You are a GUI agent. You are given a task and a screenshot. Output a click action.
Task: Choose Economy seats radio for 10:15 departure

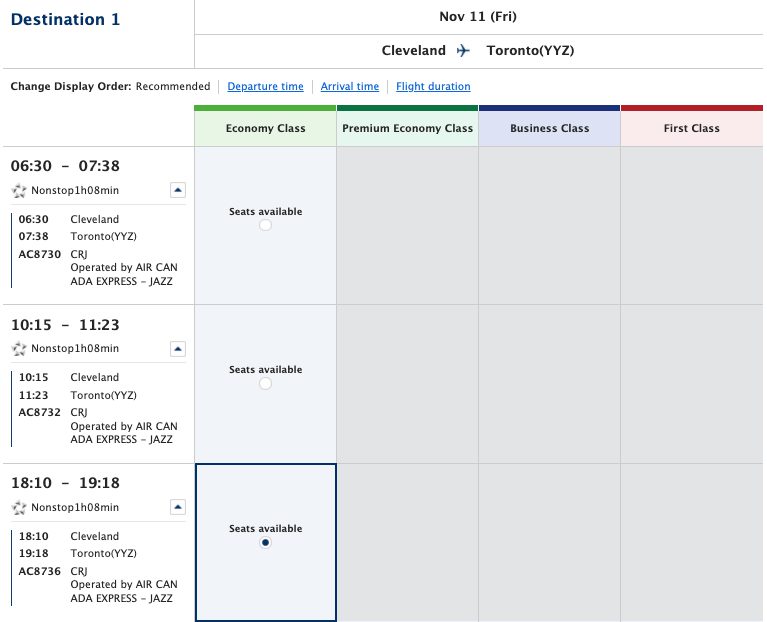tap(265, 384)
